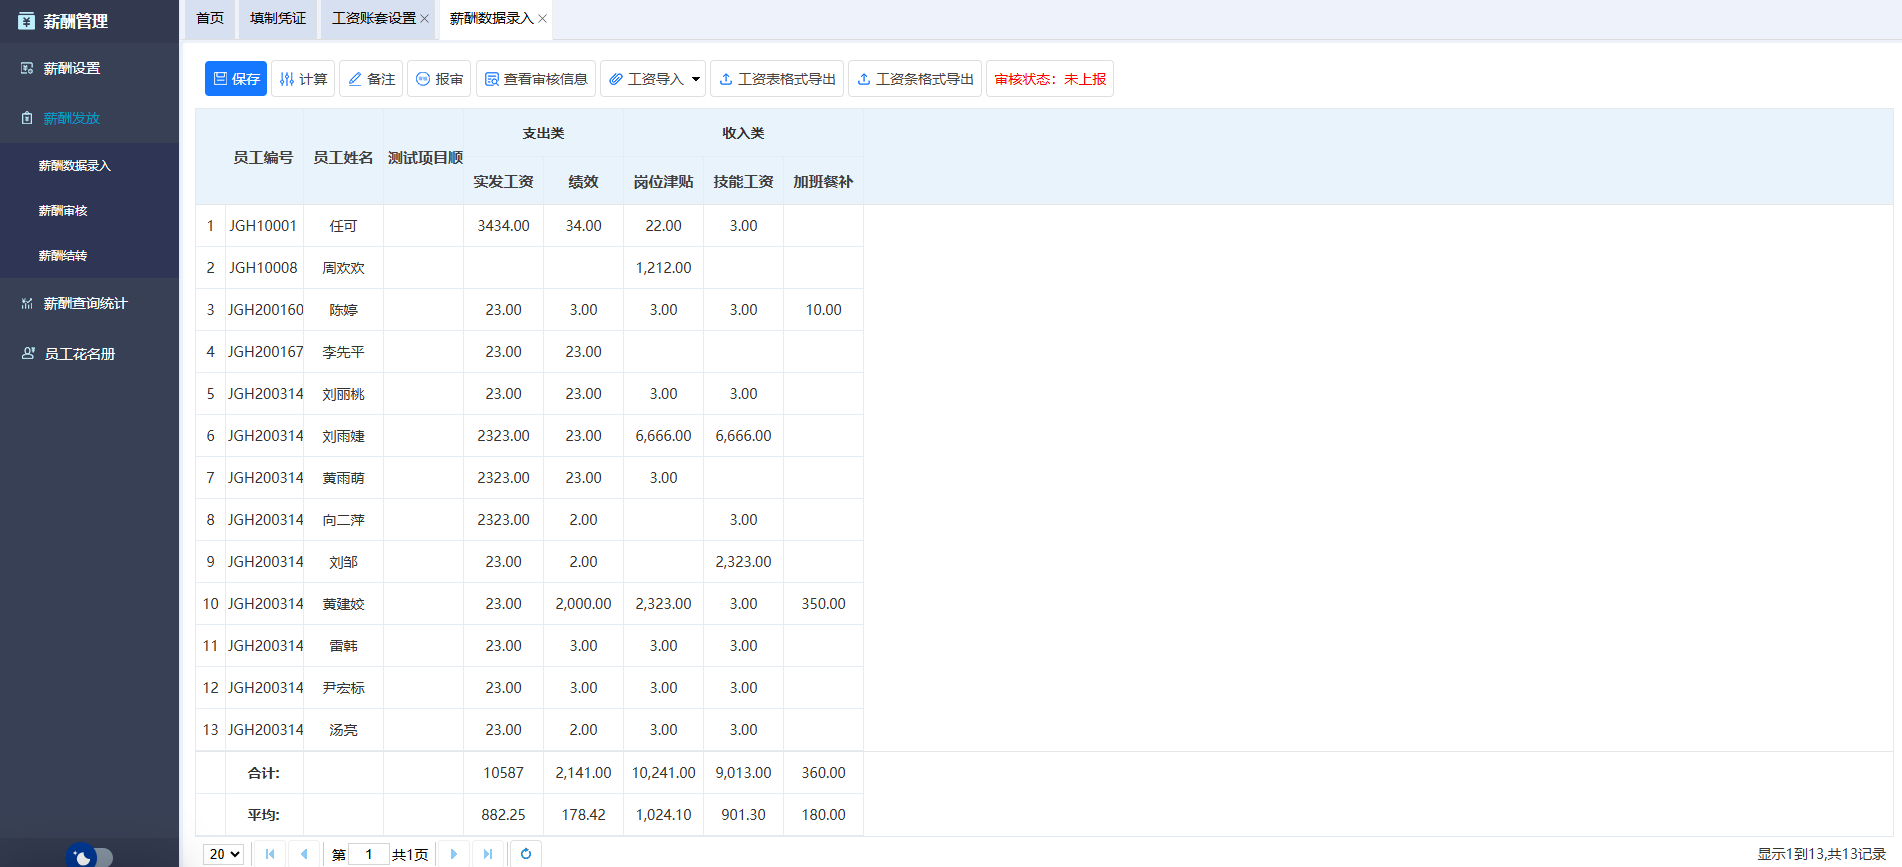Click the 显示1到13,共13记录 status text
Image resolution: width=1902 pixels, height=867 pixels.
click(x=1821, y=854)
